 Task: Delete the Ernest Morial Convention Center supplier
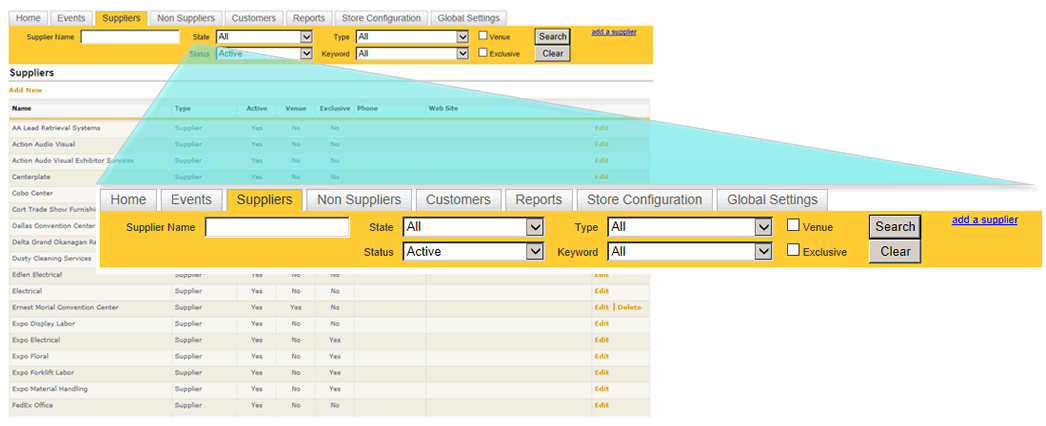629,307
